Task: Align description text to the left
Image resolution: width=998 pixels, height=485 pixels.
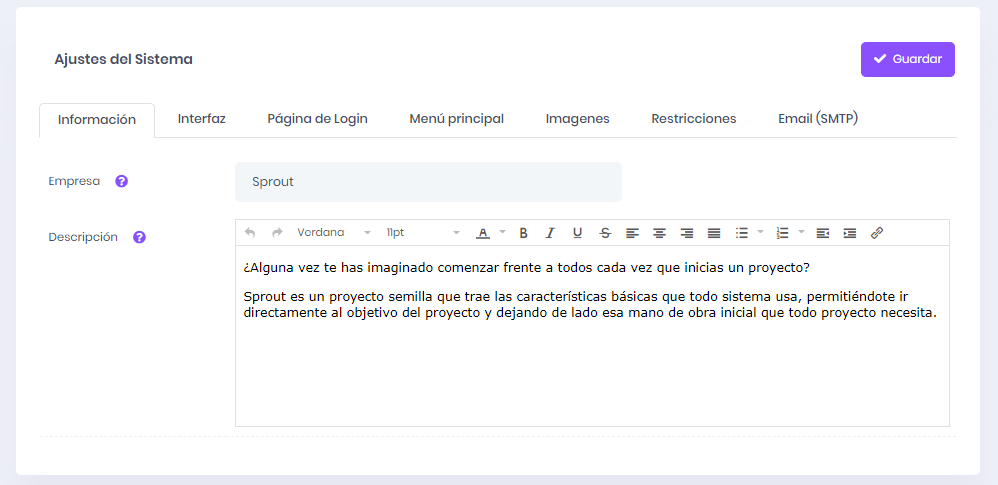Action: (632, 233)
